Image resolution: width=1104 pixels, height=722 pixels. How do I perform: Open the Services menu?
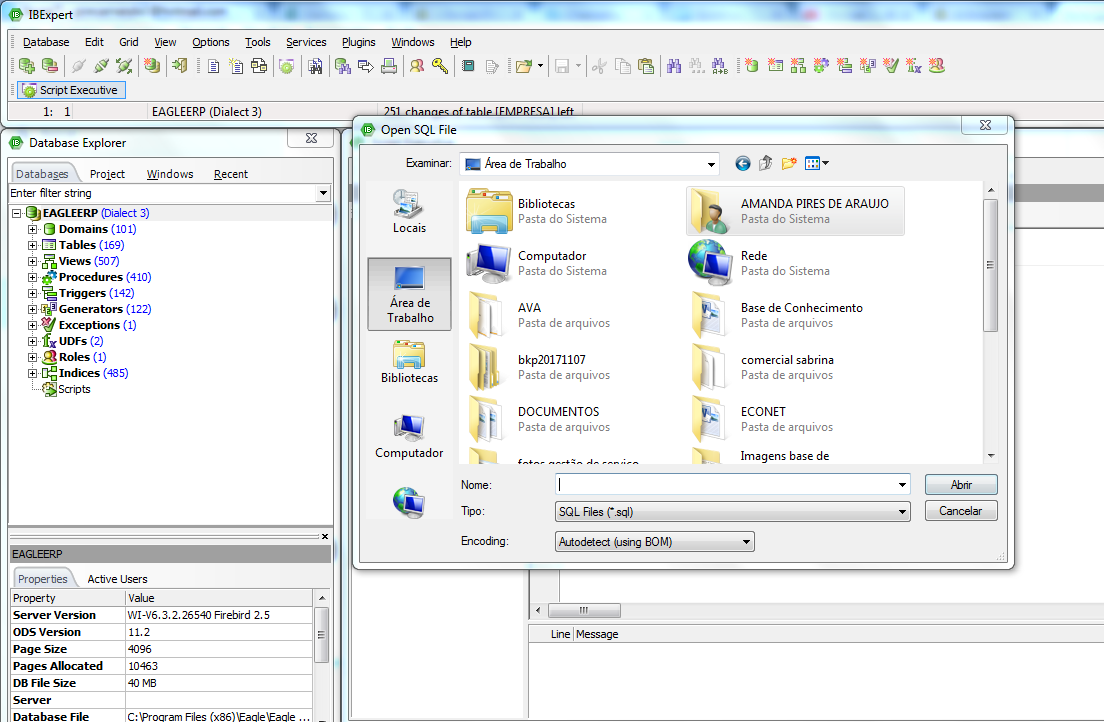pos(306,42)
